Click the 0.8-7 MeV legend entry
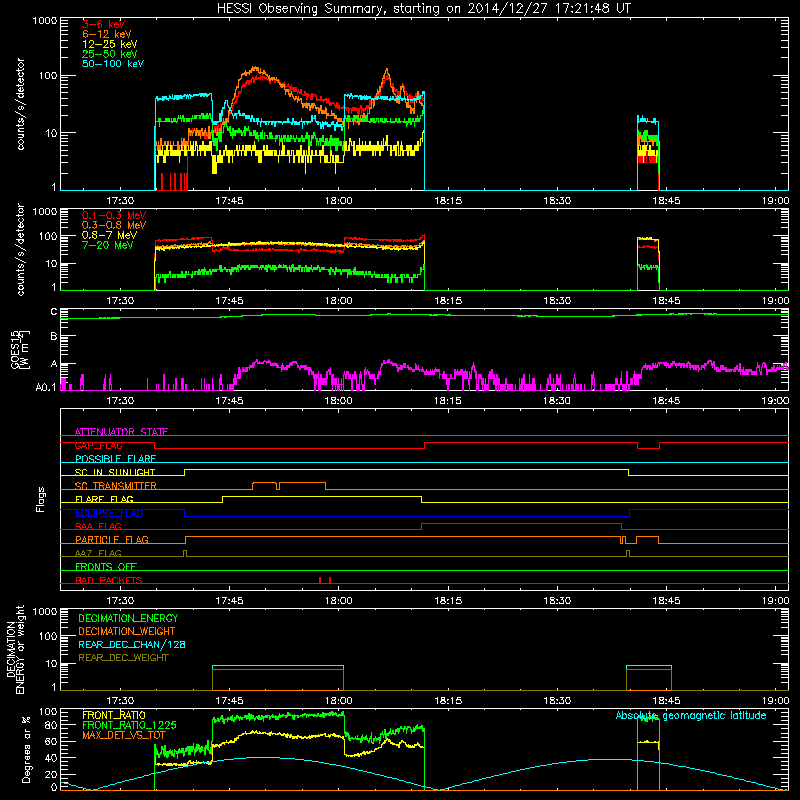This screenshot has width=800, height=800. click(109, 235)
